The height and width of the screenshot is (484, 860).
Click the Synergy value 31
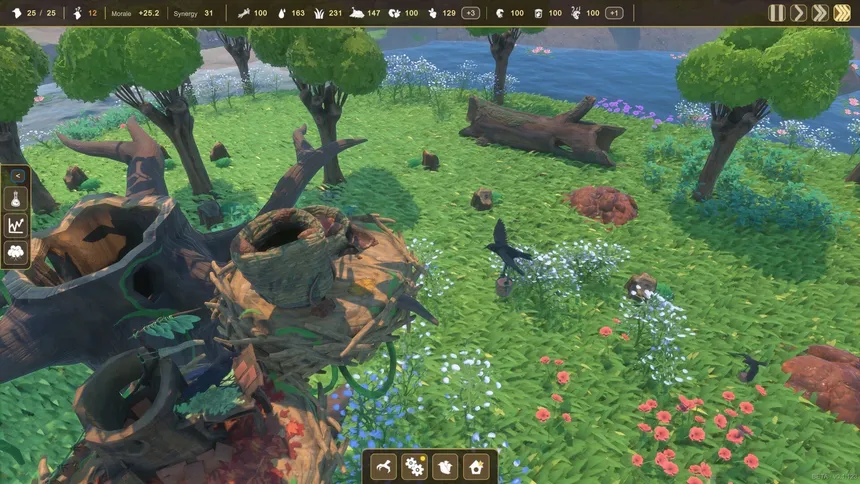[208, 13]
